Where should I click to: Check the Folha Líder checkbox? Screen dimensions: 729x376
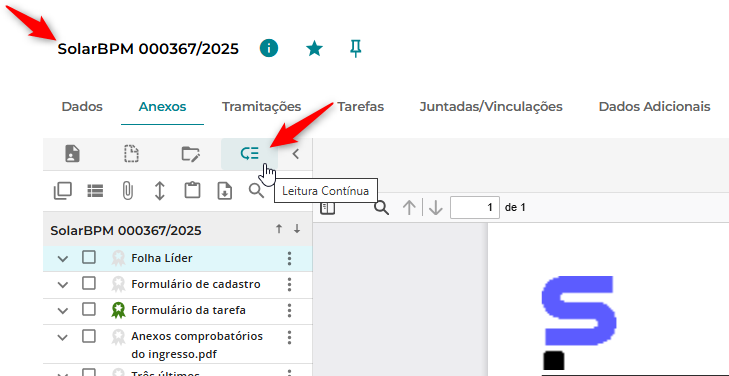[x=89, y=257]
